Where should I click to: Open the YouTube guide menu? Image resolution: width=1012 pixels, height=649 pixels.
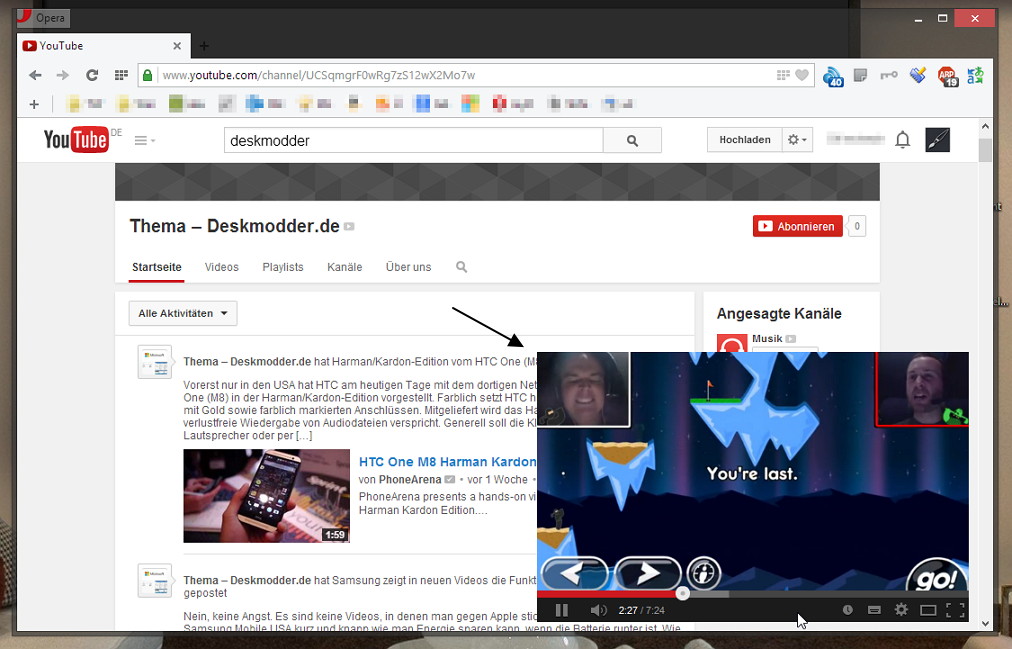(144, 140)
